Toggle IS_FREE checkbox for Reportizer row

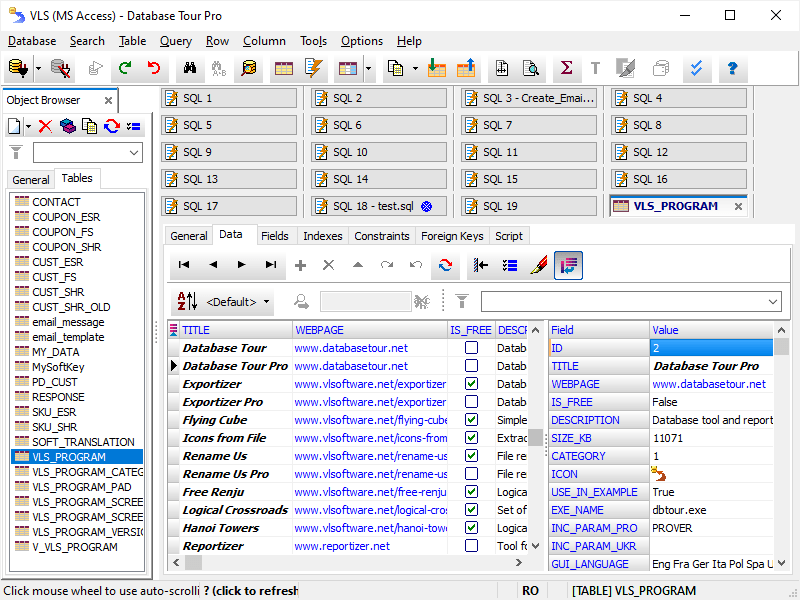point(471,546)
